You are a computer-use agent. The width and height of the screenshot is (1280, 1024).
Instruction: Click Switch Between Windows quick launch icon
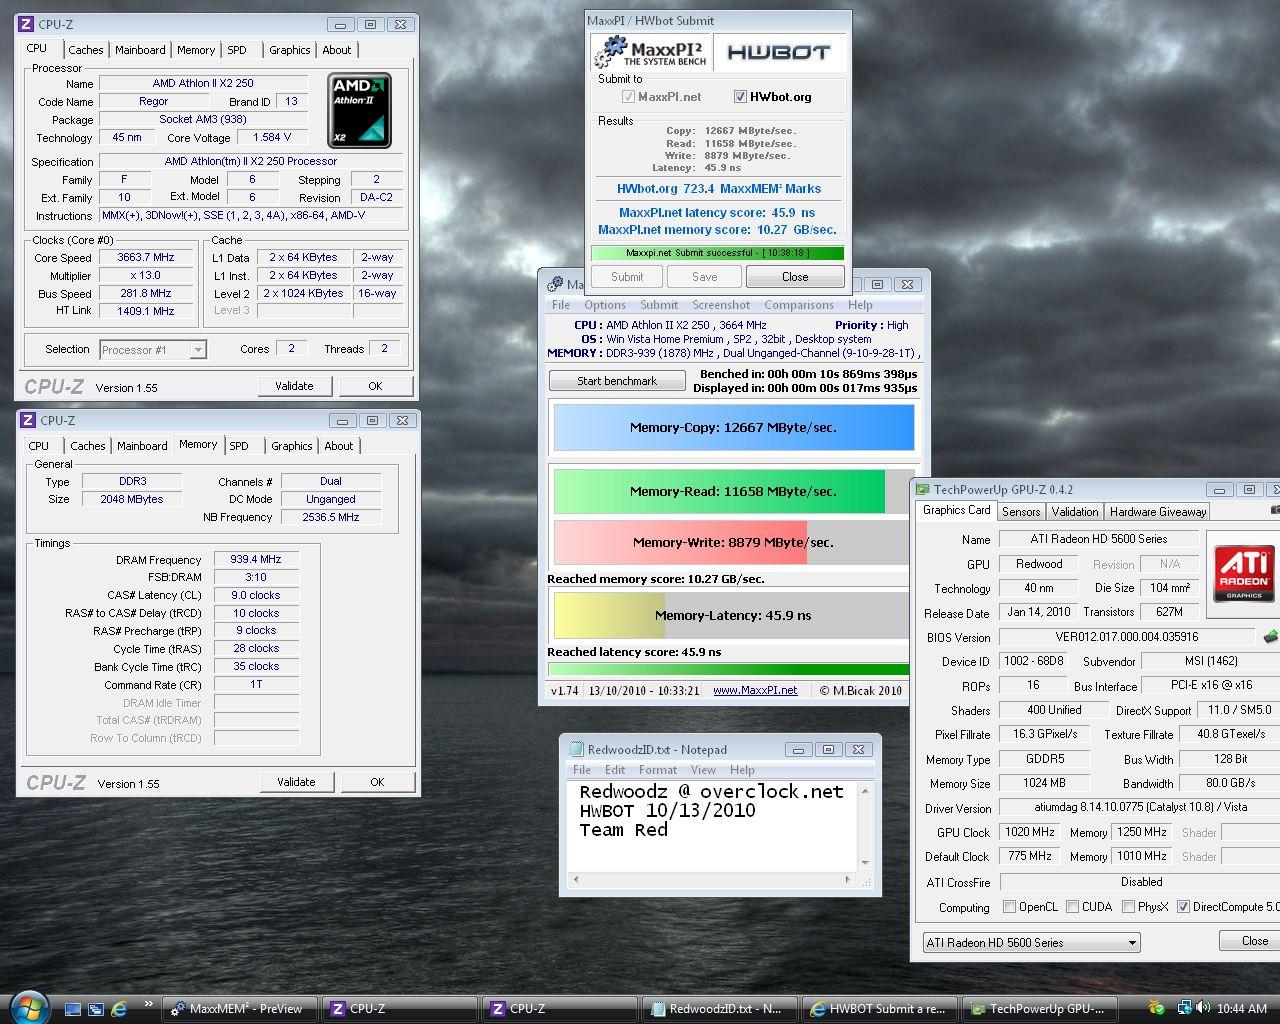96,1009
